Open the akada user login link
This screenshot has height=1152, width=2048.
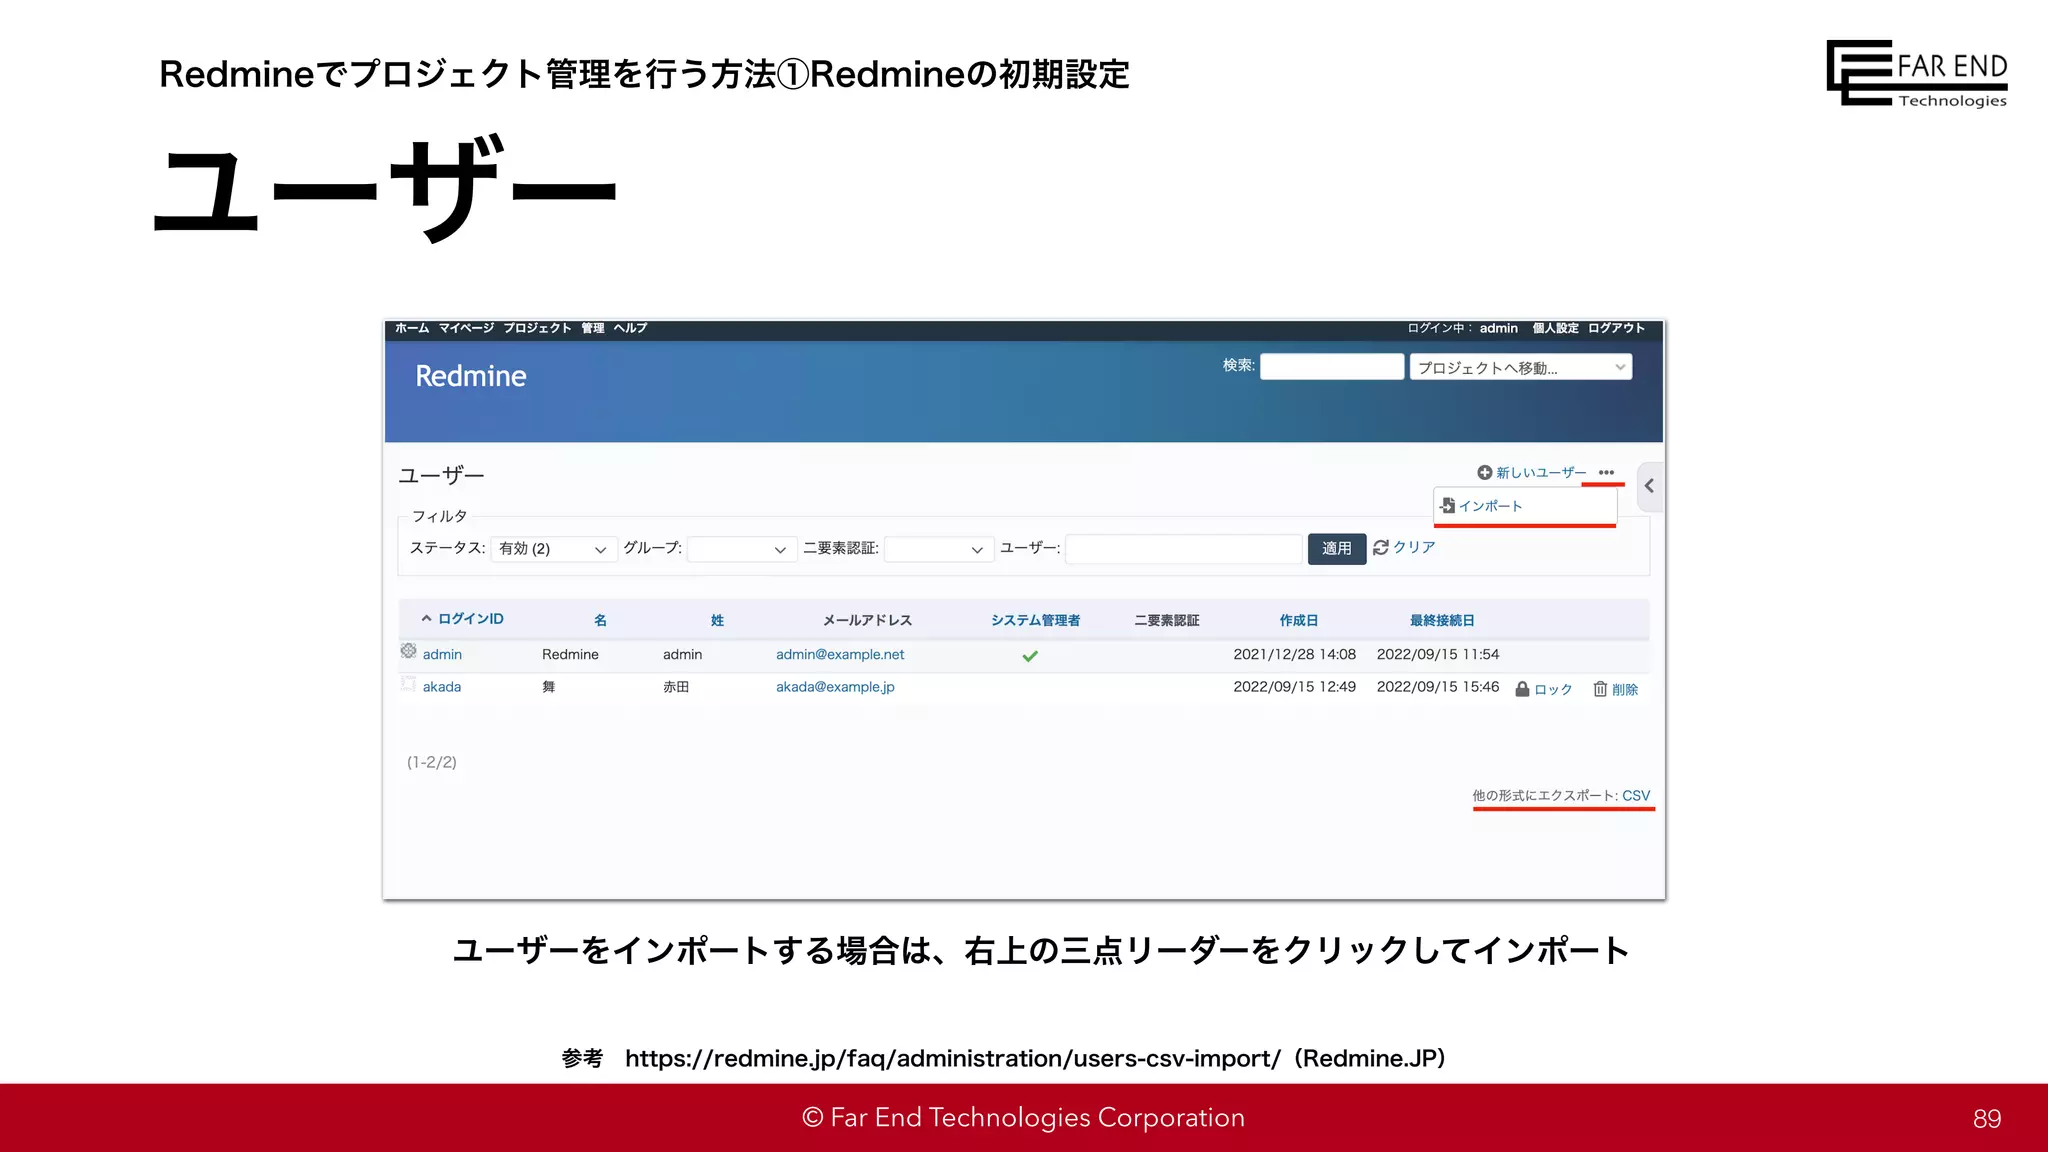point(441,687)
